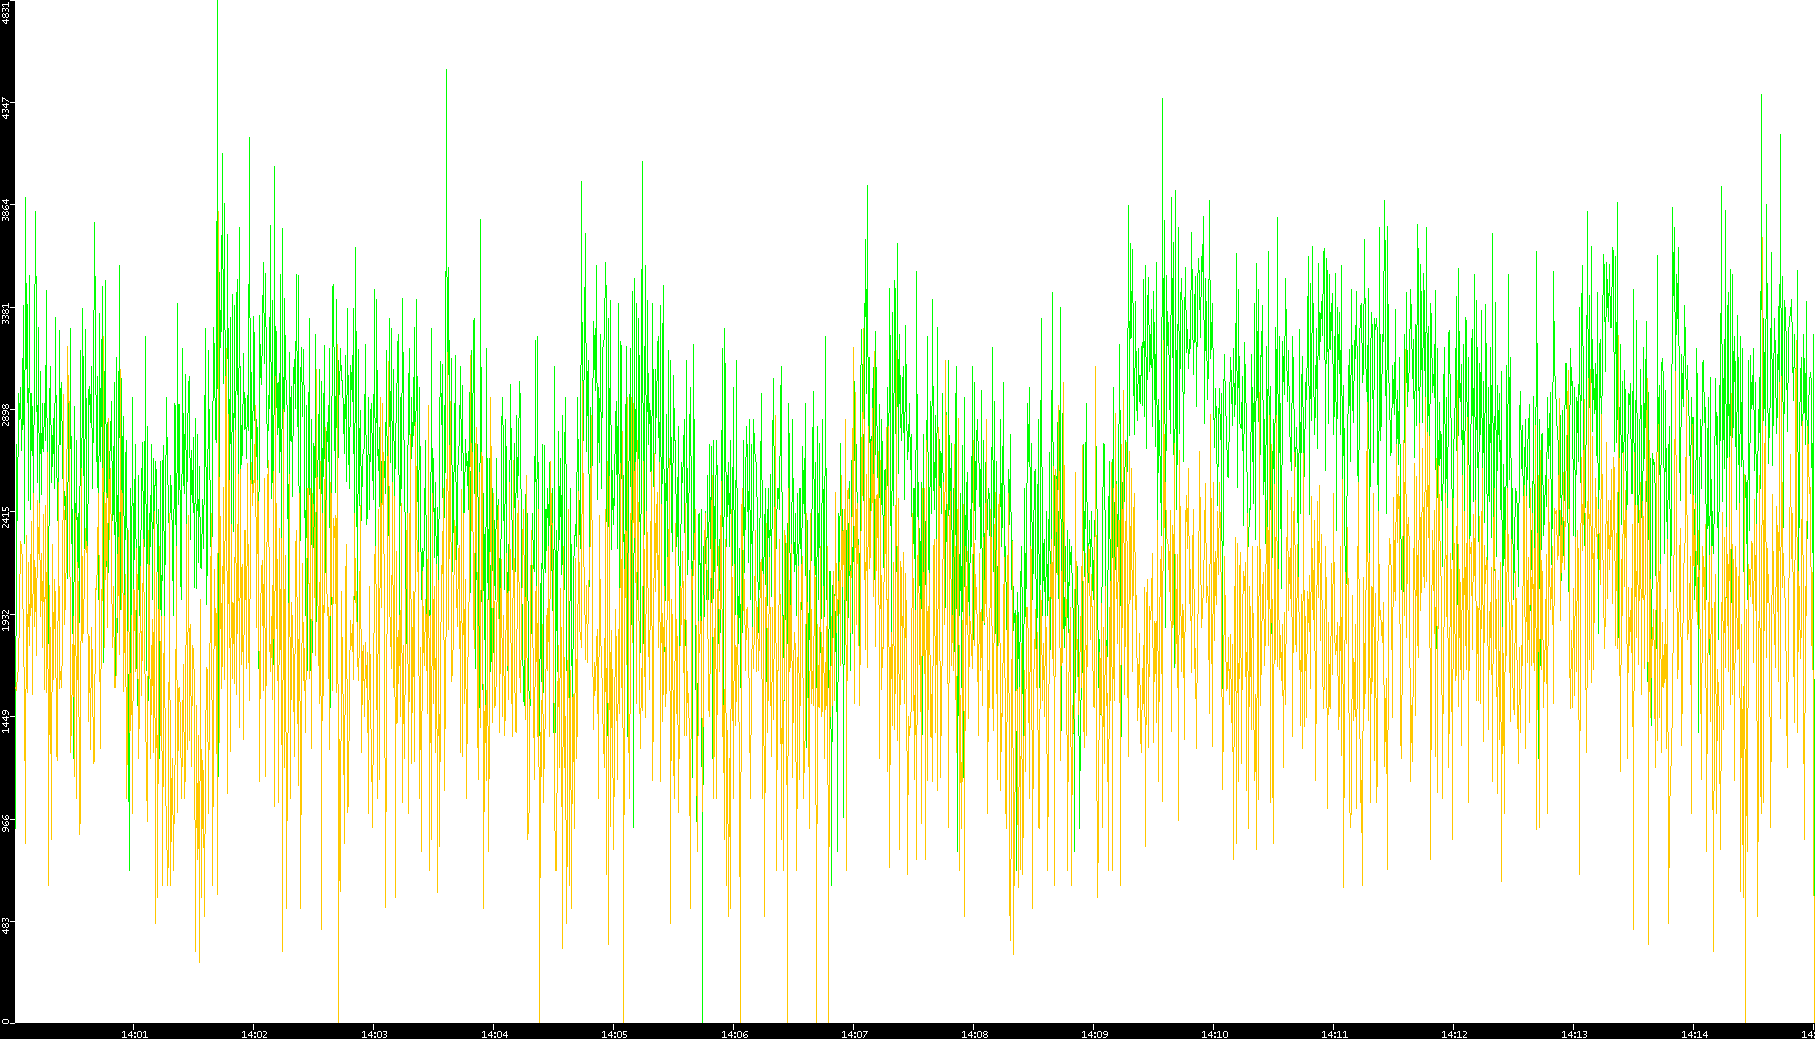Image resolution: width=1815 pixels, height=1039 pixels.
Task: Click the 966 y-axis label
Action: tap(6, 823)
